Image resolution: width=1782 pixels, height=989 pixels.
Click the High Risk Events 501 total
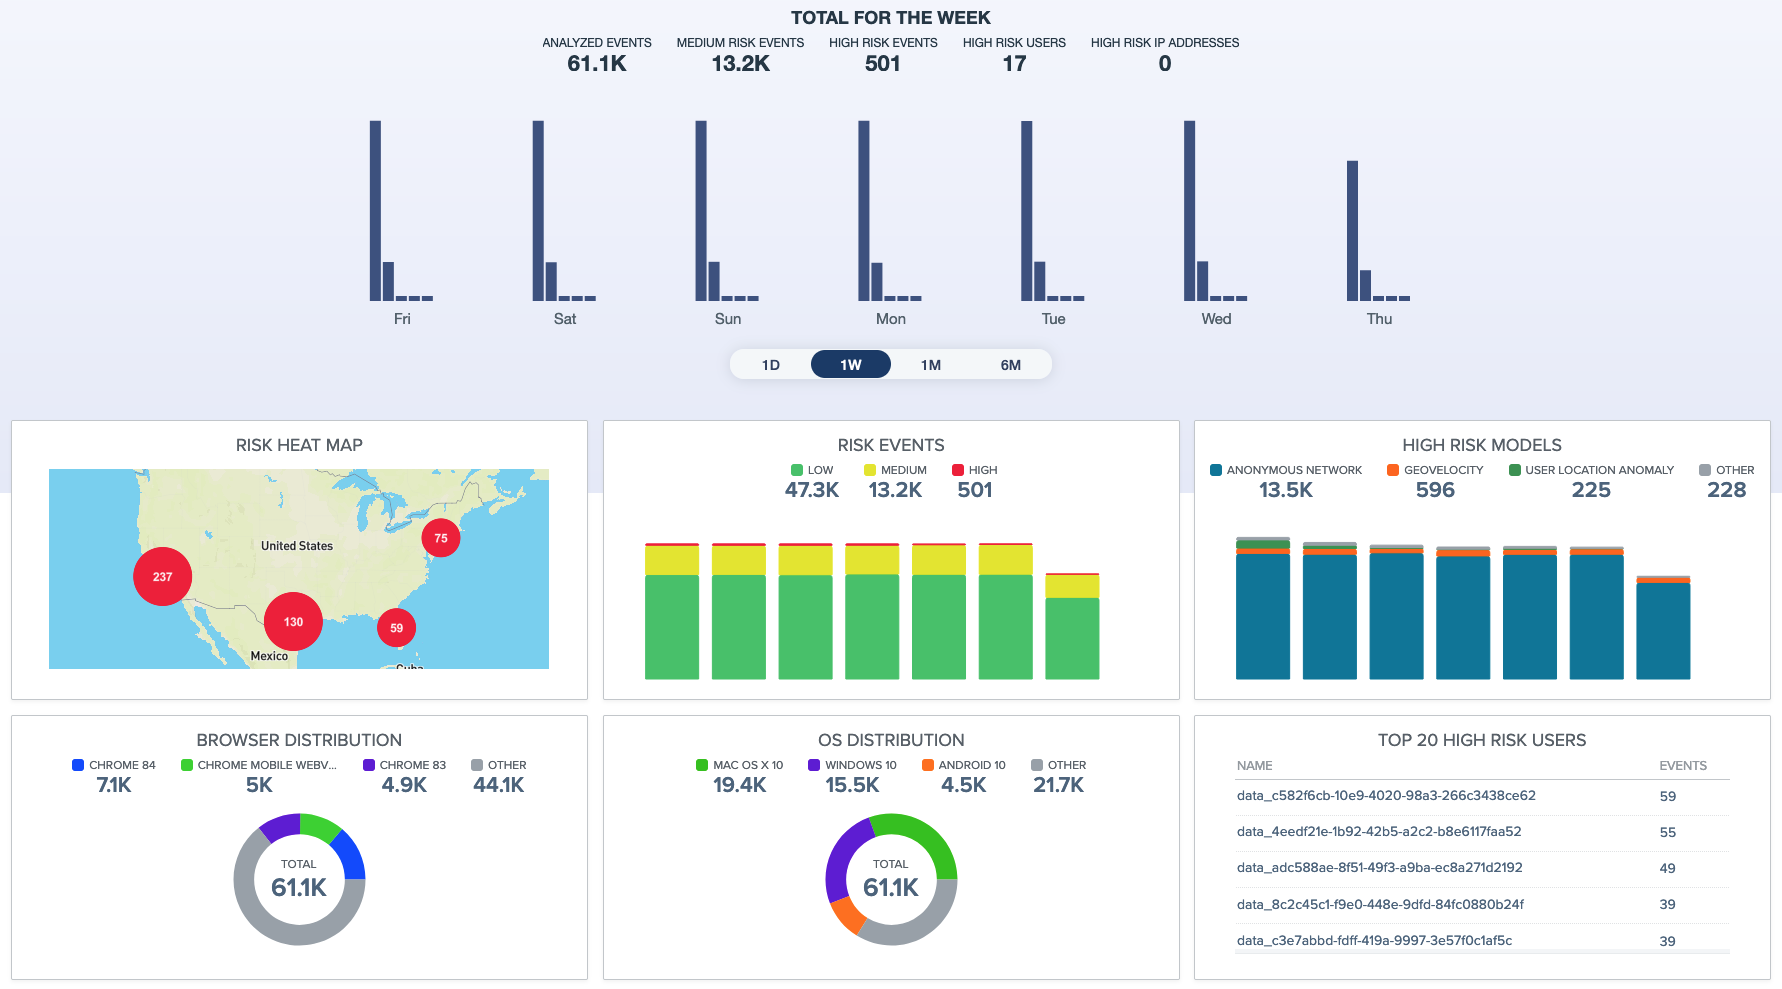(x=883, y=64)
